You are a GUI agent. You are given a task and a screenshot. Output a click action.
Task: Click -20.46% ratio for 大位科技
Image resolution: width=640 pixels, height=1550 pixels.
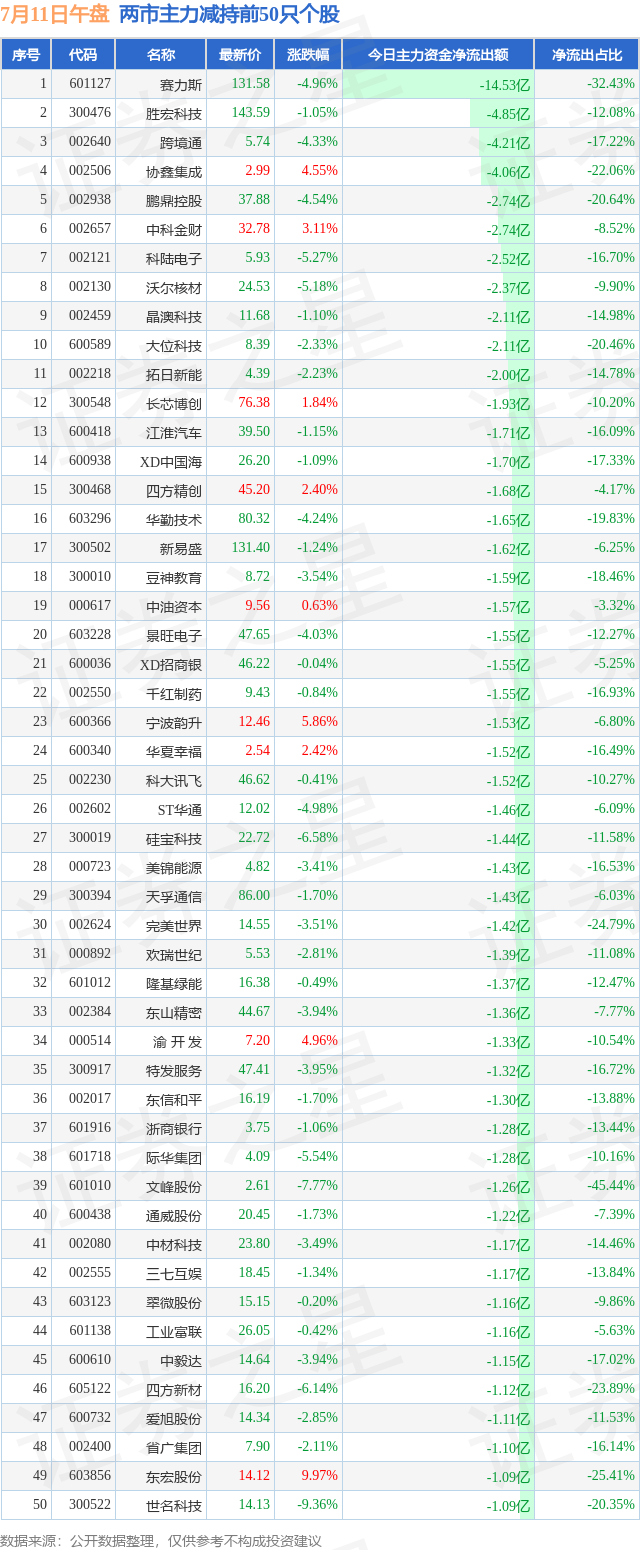coord(611,345)
